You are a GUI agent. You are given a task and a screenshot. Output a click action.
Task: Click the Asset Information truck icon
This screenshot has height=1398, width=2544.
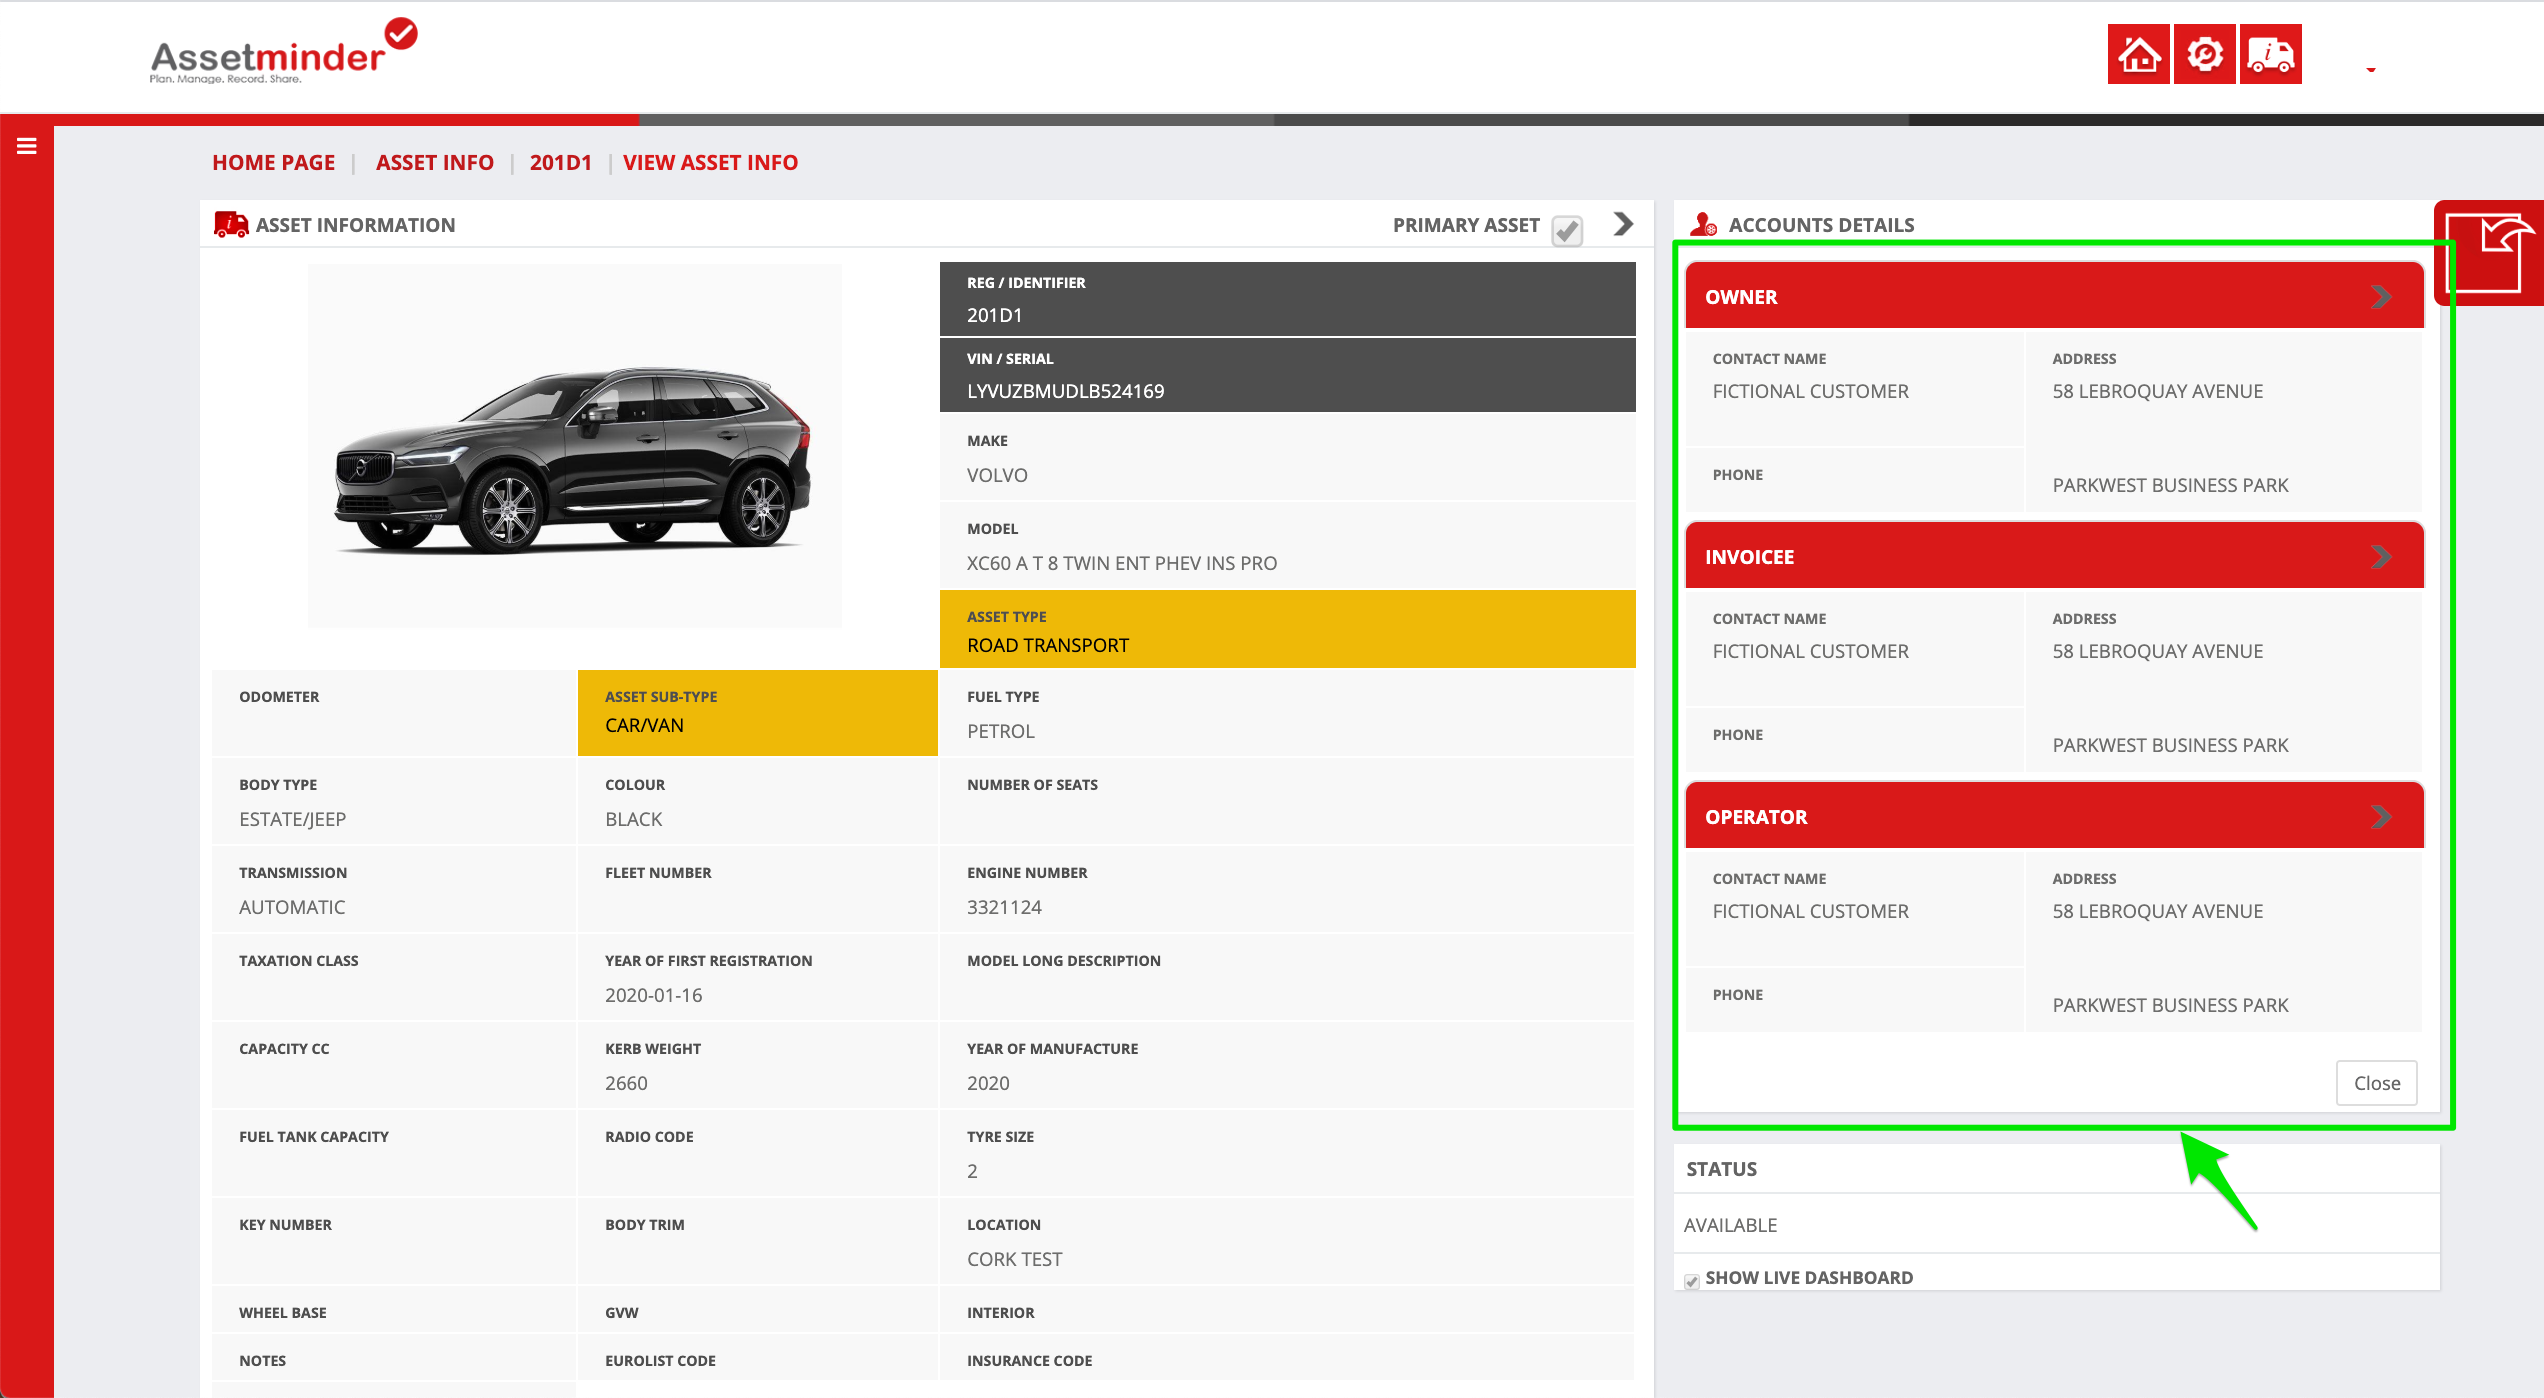231,224
